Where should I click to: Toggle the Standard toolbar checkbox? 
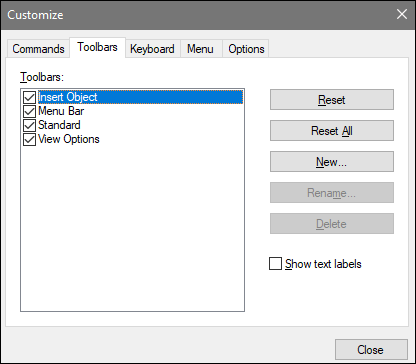30,125
